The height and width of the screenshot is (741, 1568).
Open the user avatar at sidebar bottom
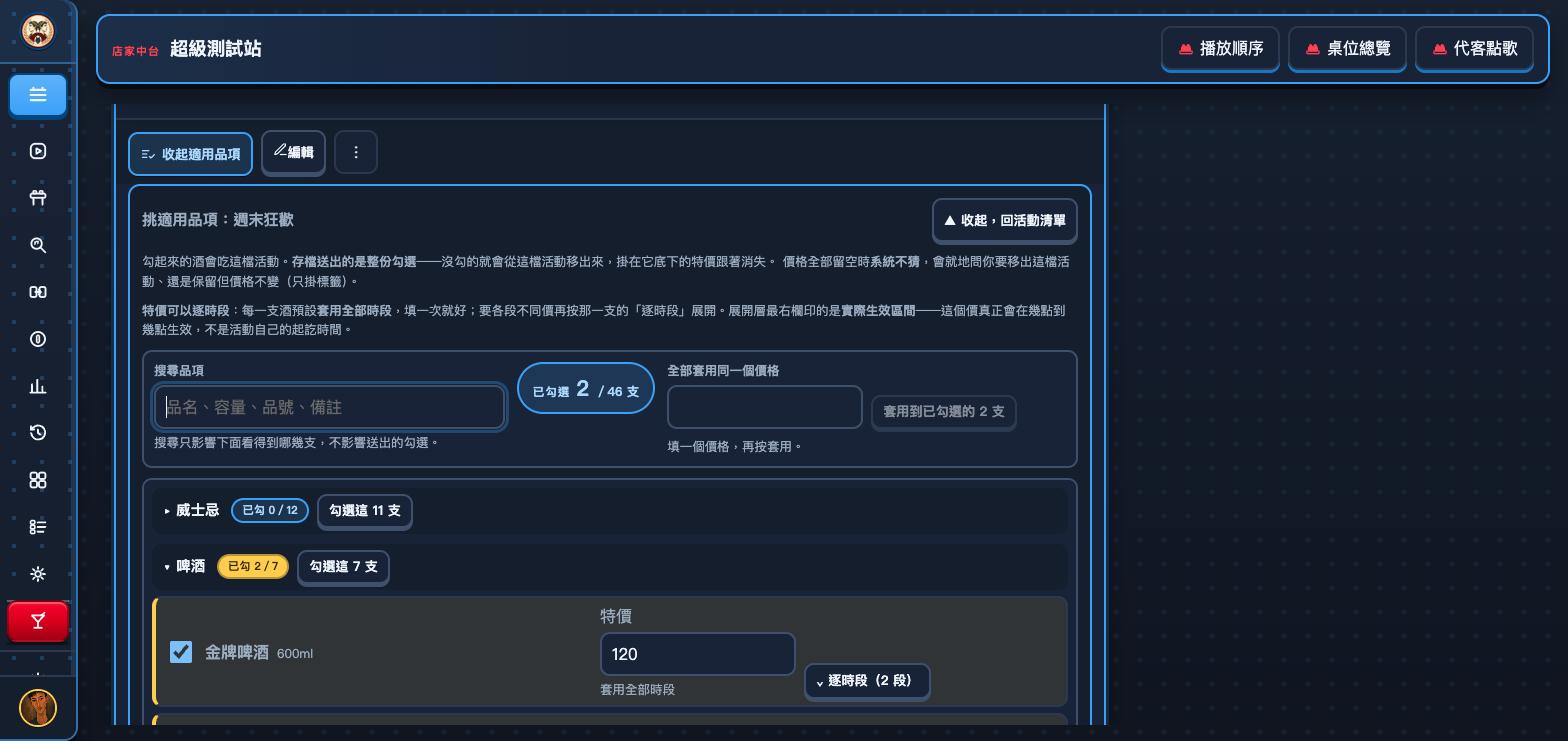(38, 708)
